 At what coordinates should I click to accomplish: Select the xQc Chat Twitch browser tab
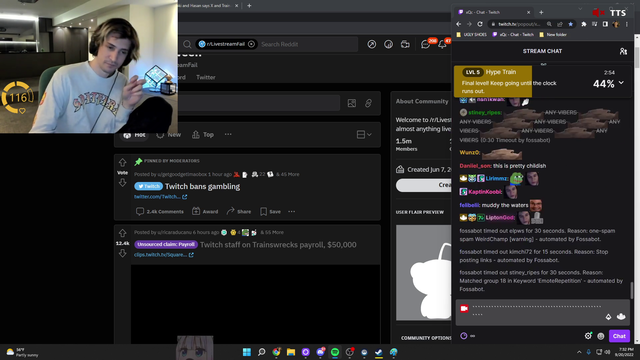point(494,12)
